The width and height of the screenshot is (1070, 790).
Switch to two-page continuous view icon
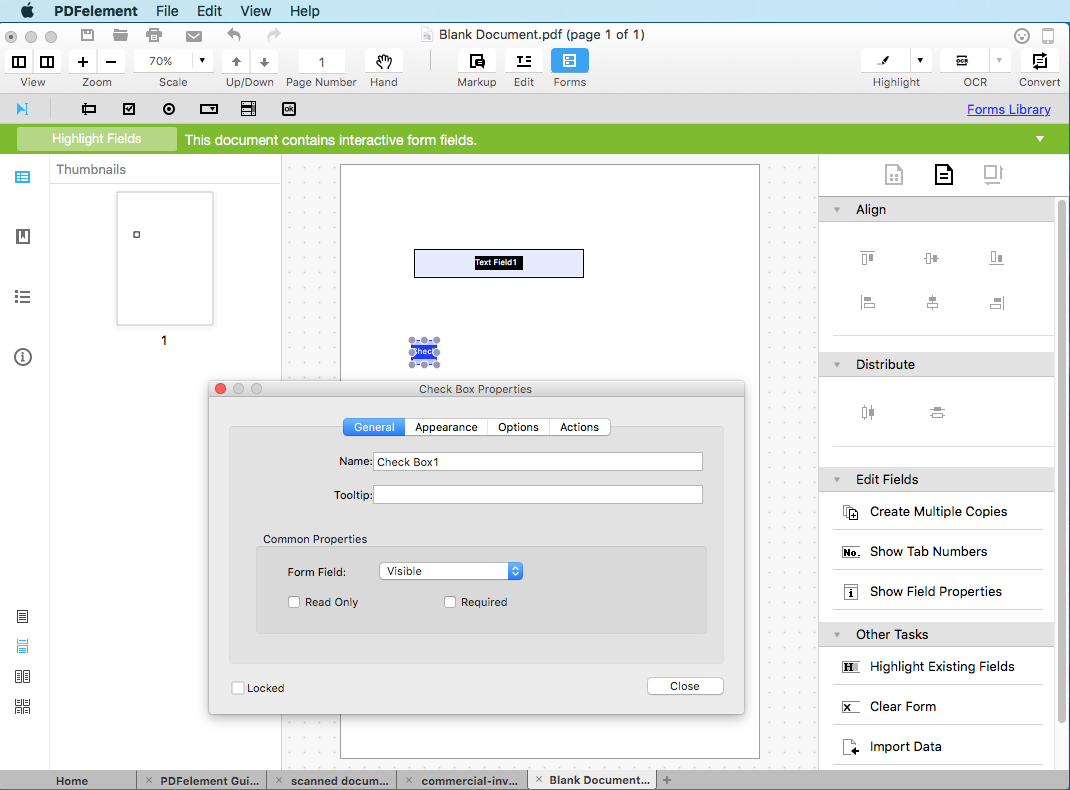click(23, 707)
